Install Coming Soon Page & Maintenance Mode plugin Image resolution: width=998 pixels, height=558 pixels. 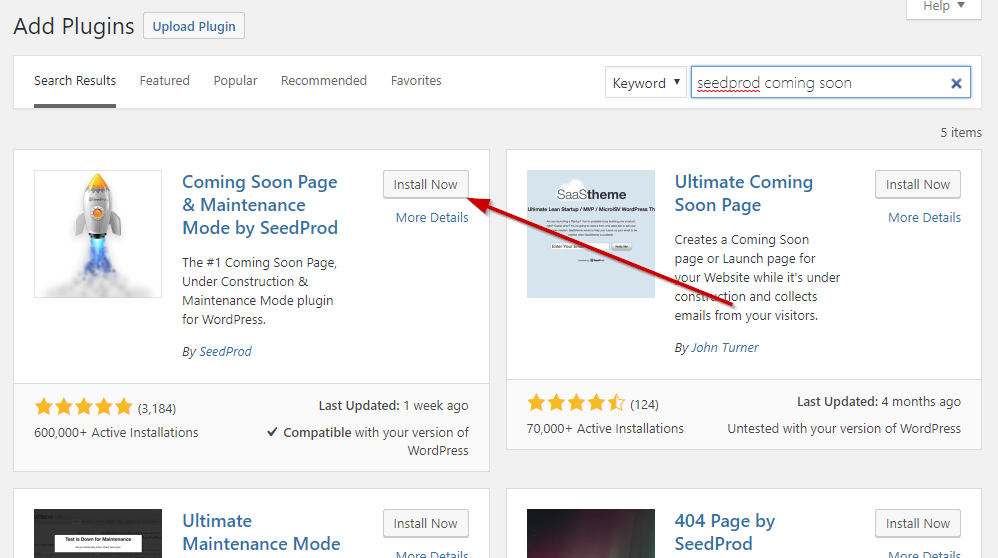[x=426, y=185]
